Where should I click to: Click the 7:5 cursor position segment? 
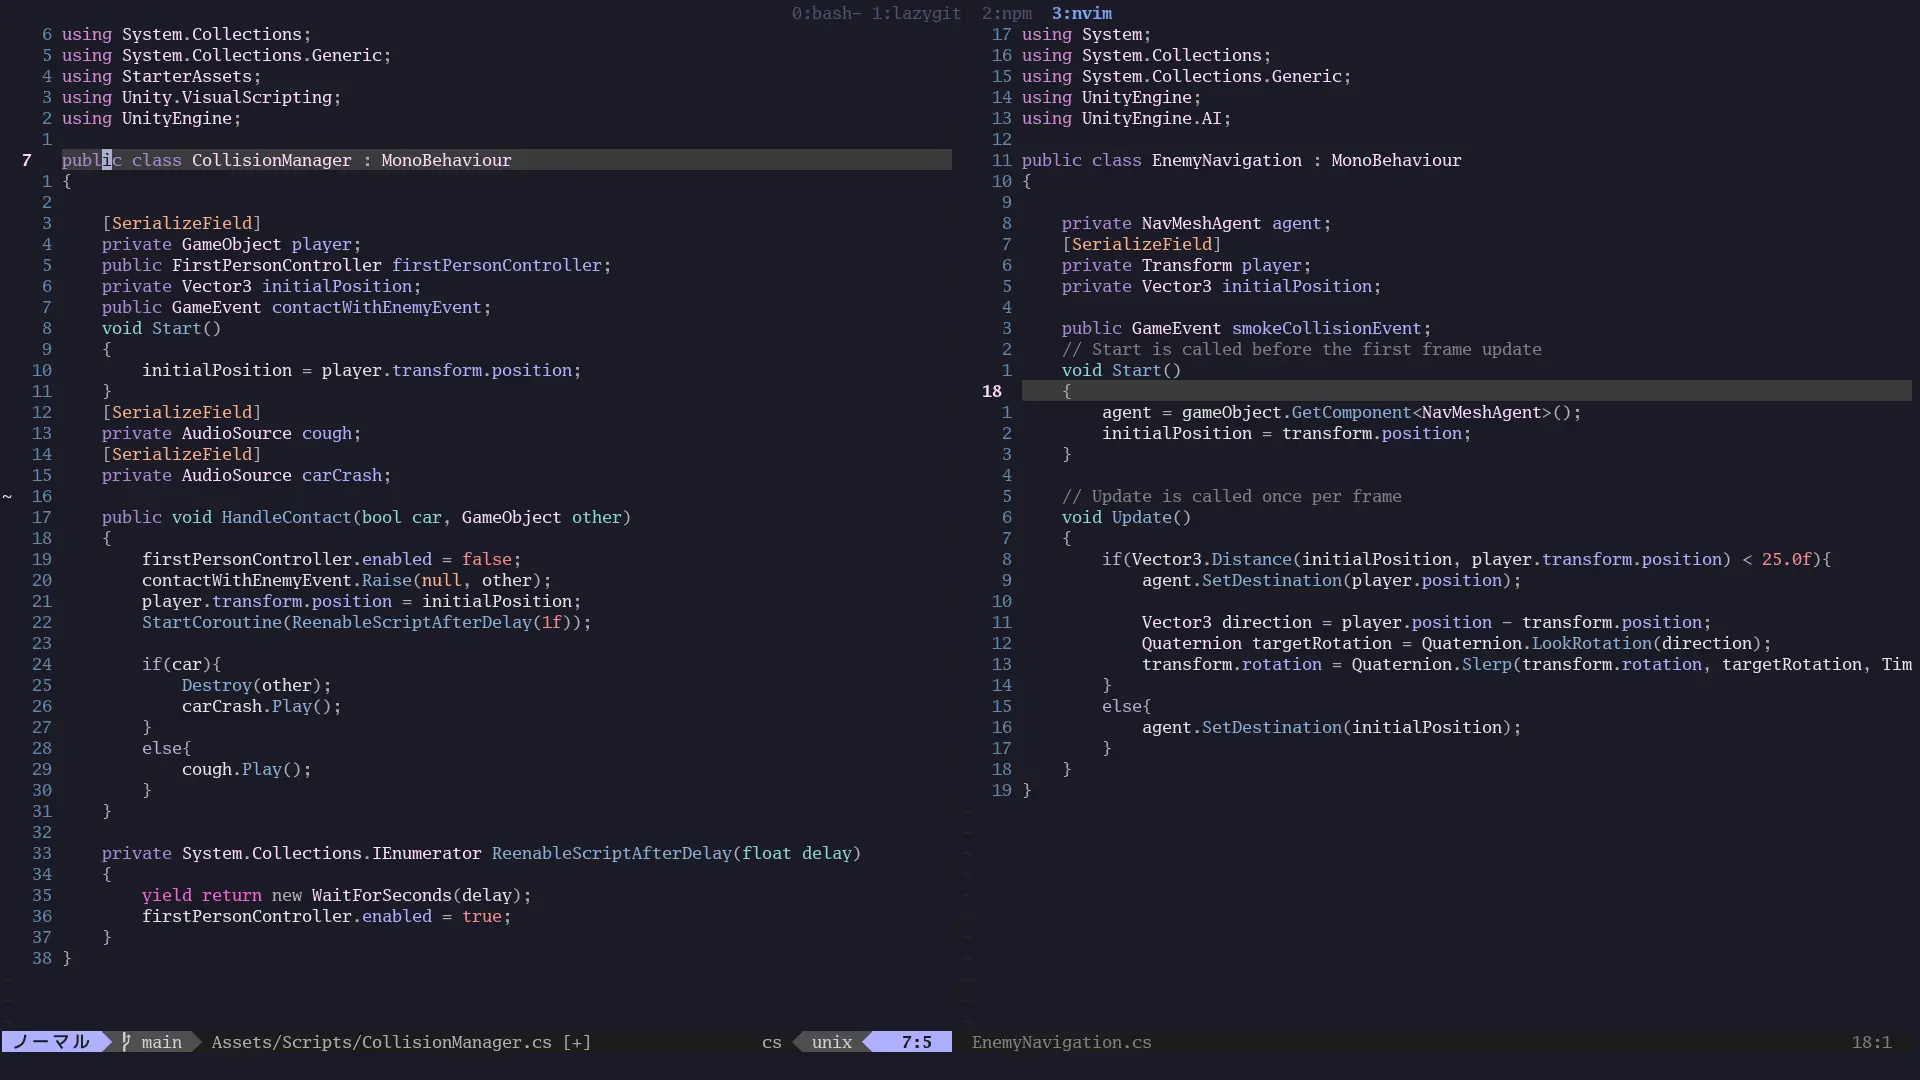tap(916, 1042)
